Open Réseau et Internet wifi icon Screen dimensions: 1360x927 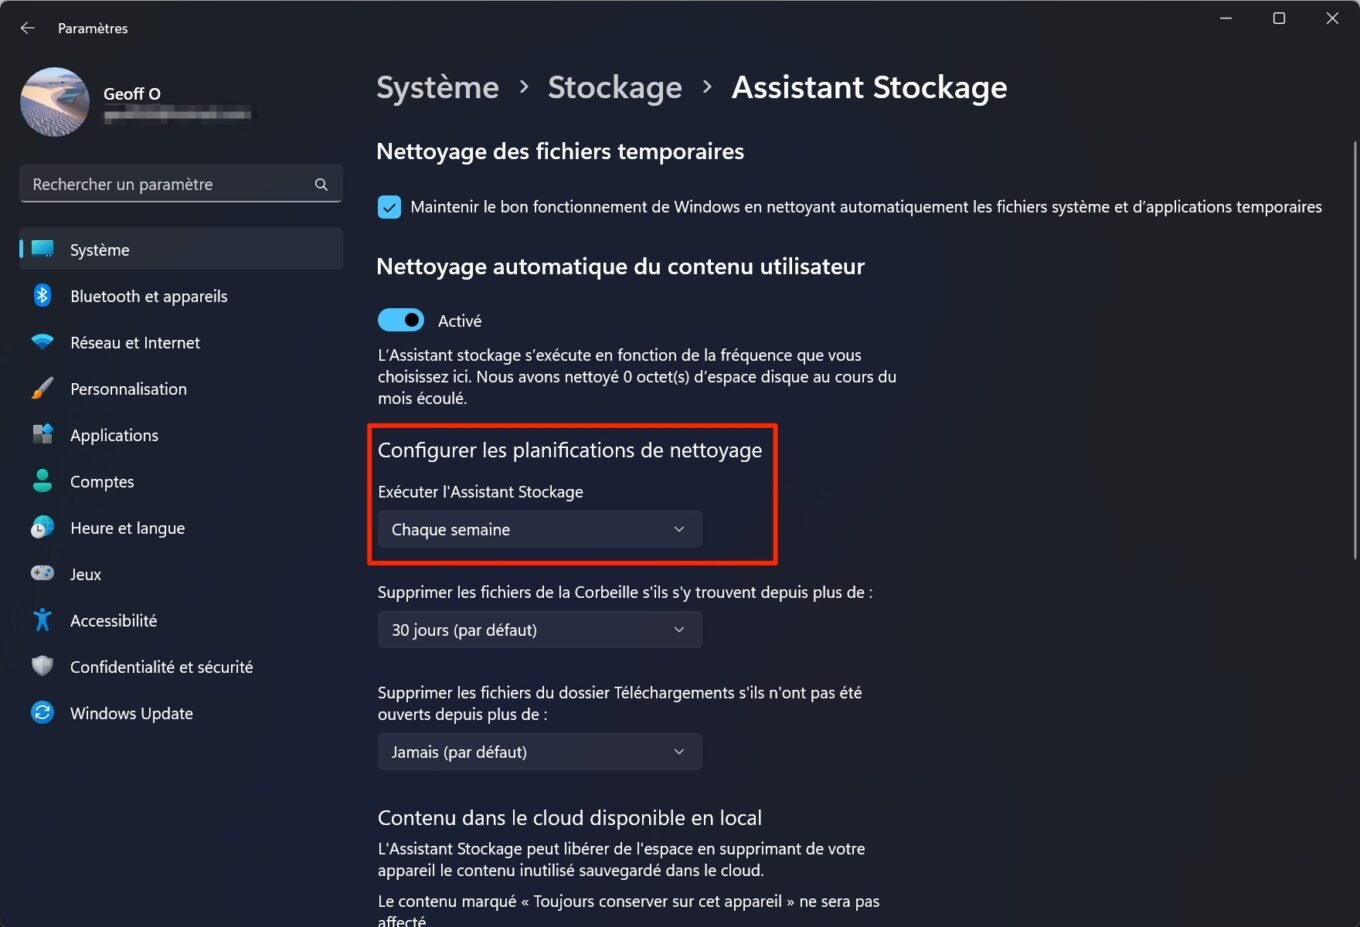pyautogui.click(x=42, y=342)
